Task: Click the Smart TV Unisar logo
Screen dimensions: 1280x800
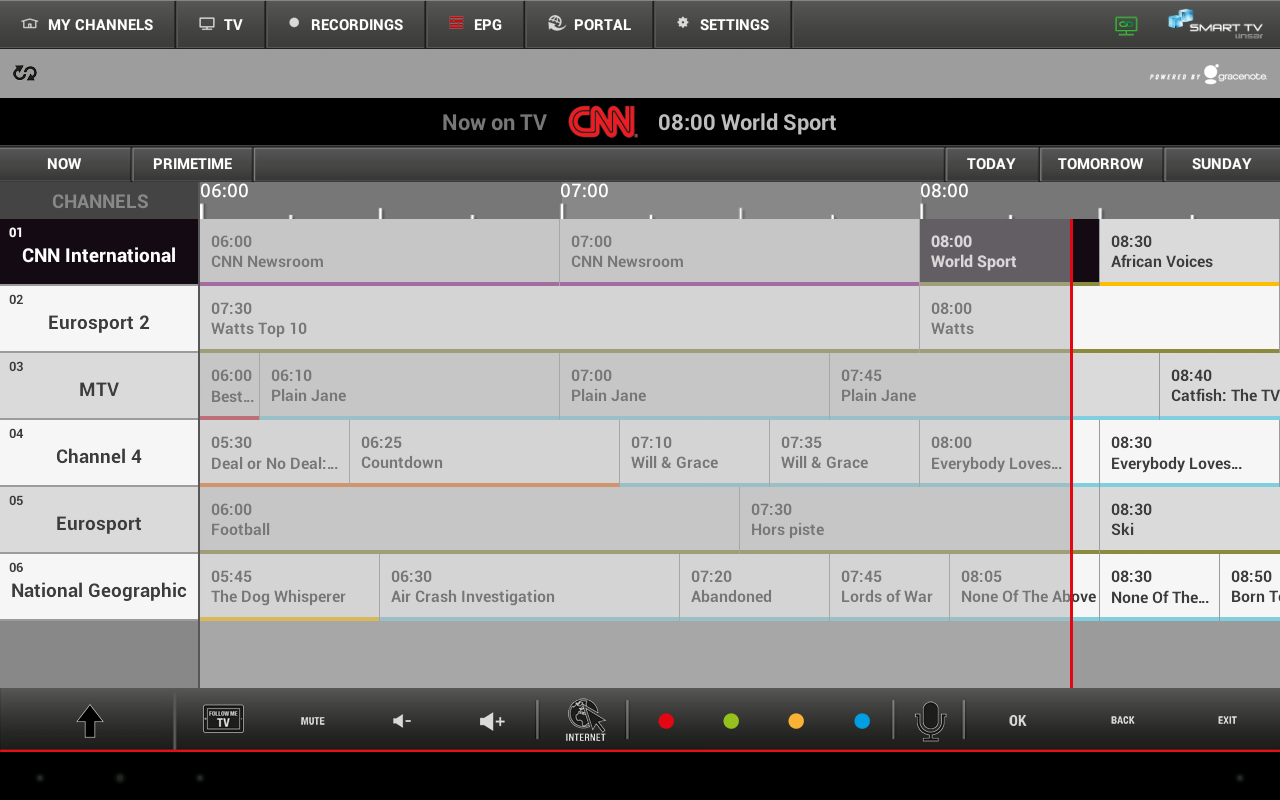Action: coord(1215,24)
